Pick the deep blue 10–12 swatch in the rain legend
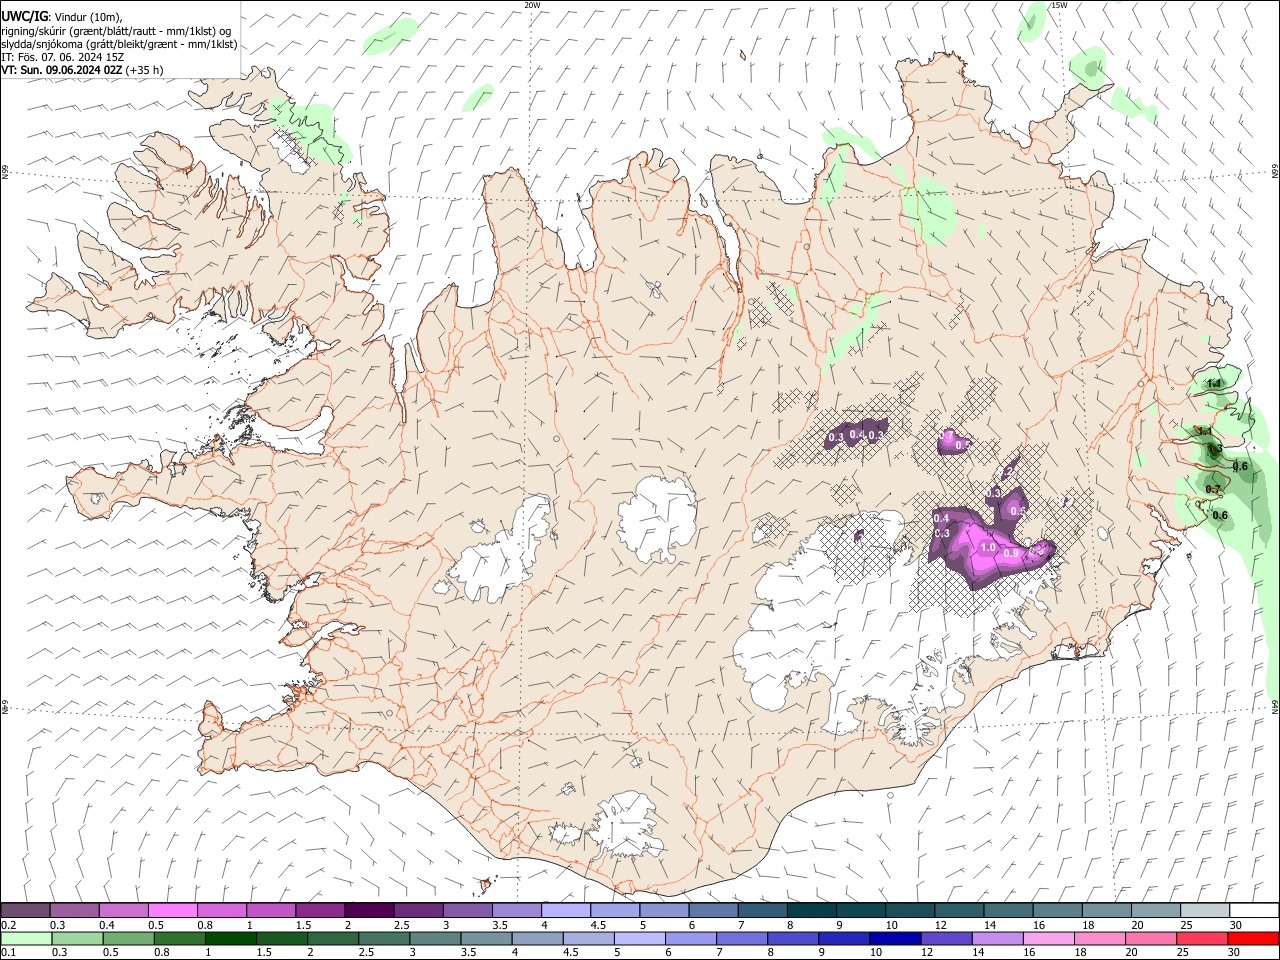This screenshot has height=960, width=1280. point(896,939)
